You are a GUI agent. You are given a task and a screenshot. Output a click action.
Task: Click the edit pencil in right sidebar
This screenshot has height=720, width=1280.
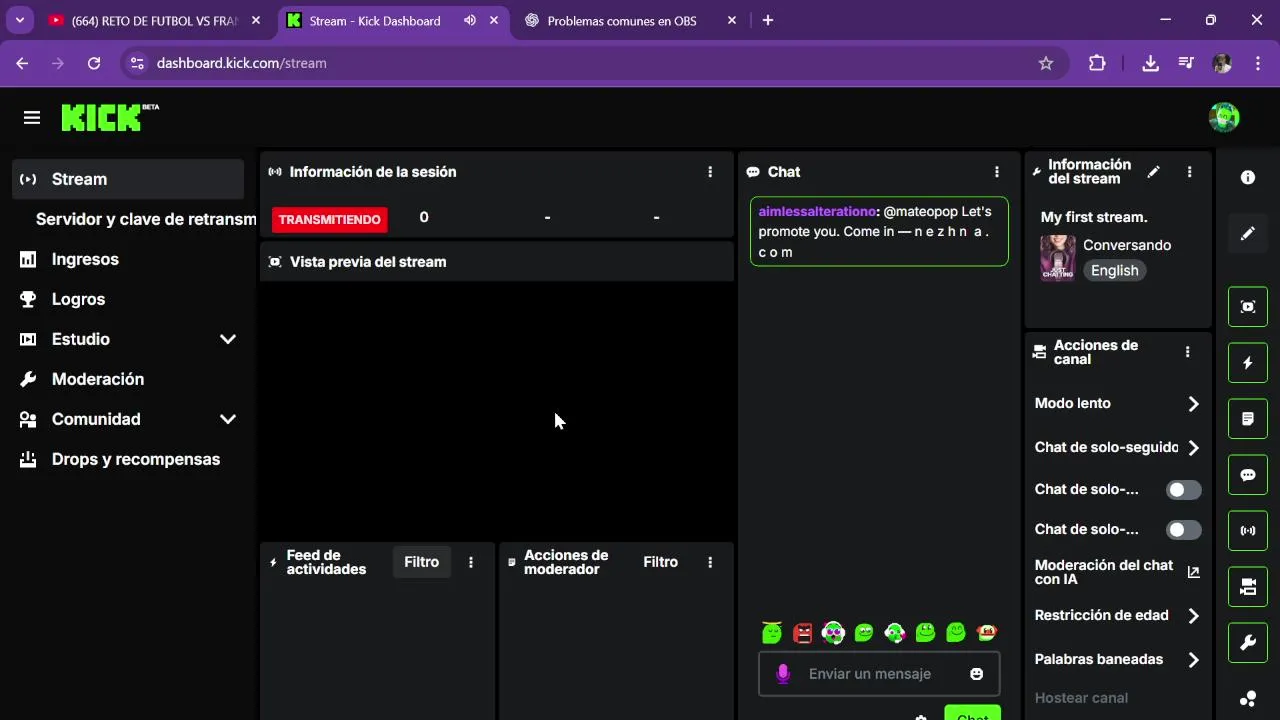click(x=1248, y=233)
